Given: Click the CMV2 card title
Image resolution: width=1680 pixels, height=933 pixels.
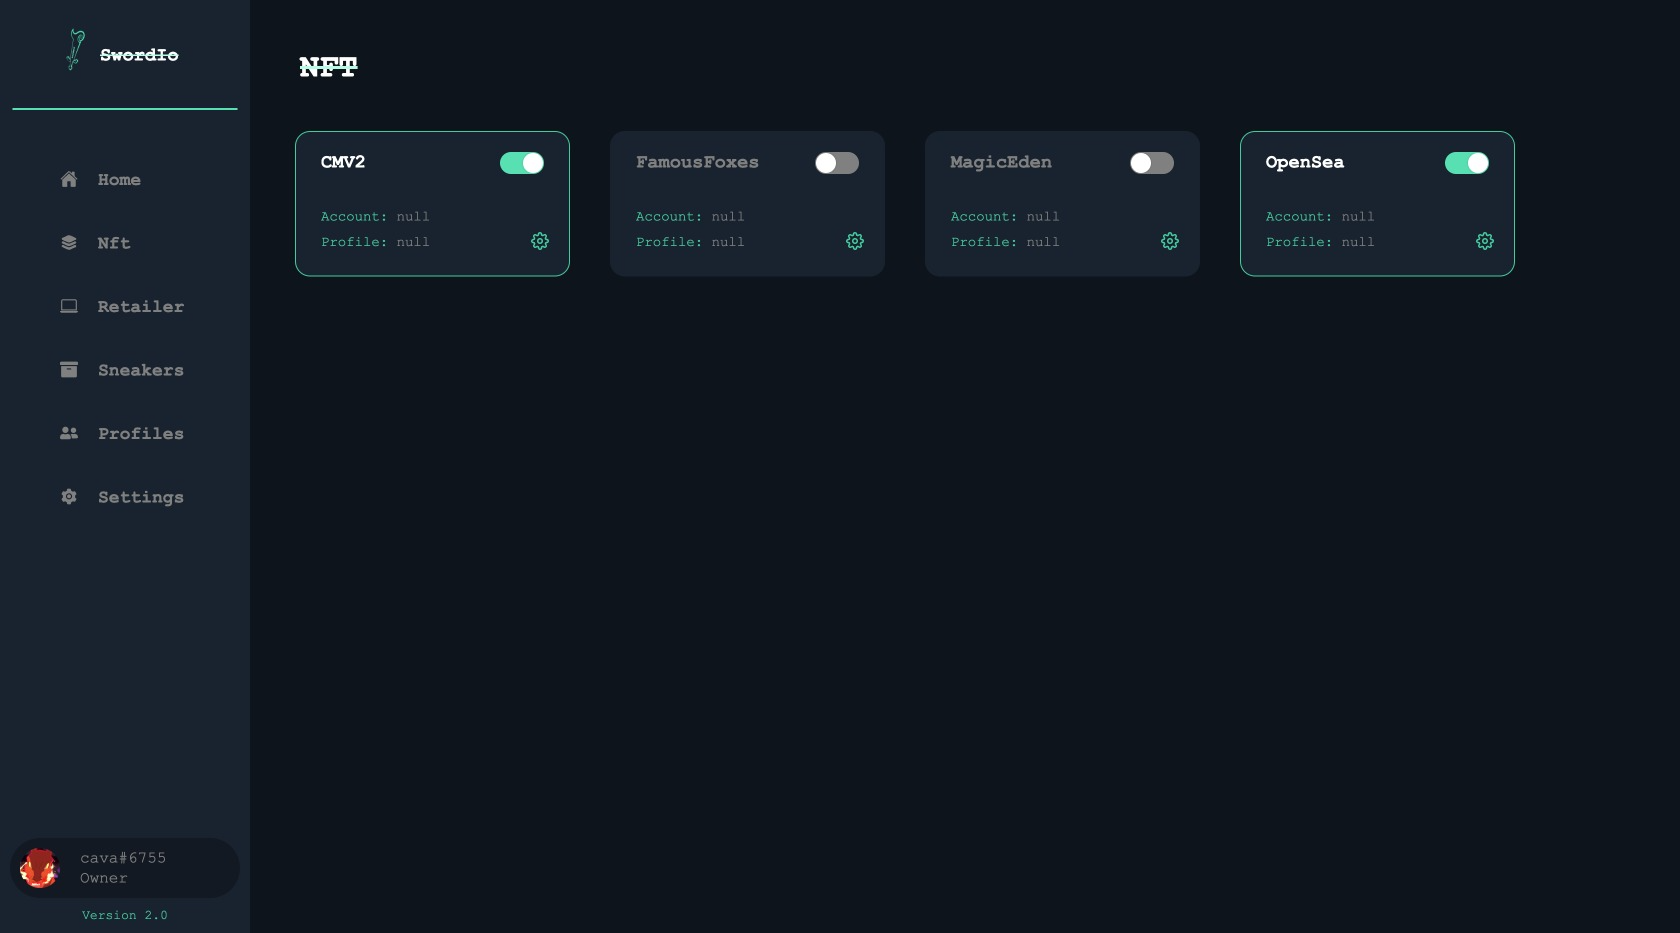Looking at the screenshot, I should tap(343, 162).
